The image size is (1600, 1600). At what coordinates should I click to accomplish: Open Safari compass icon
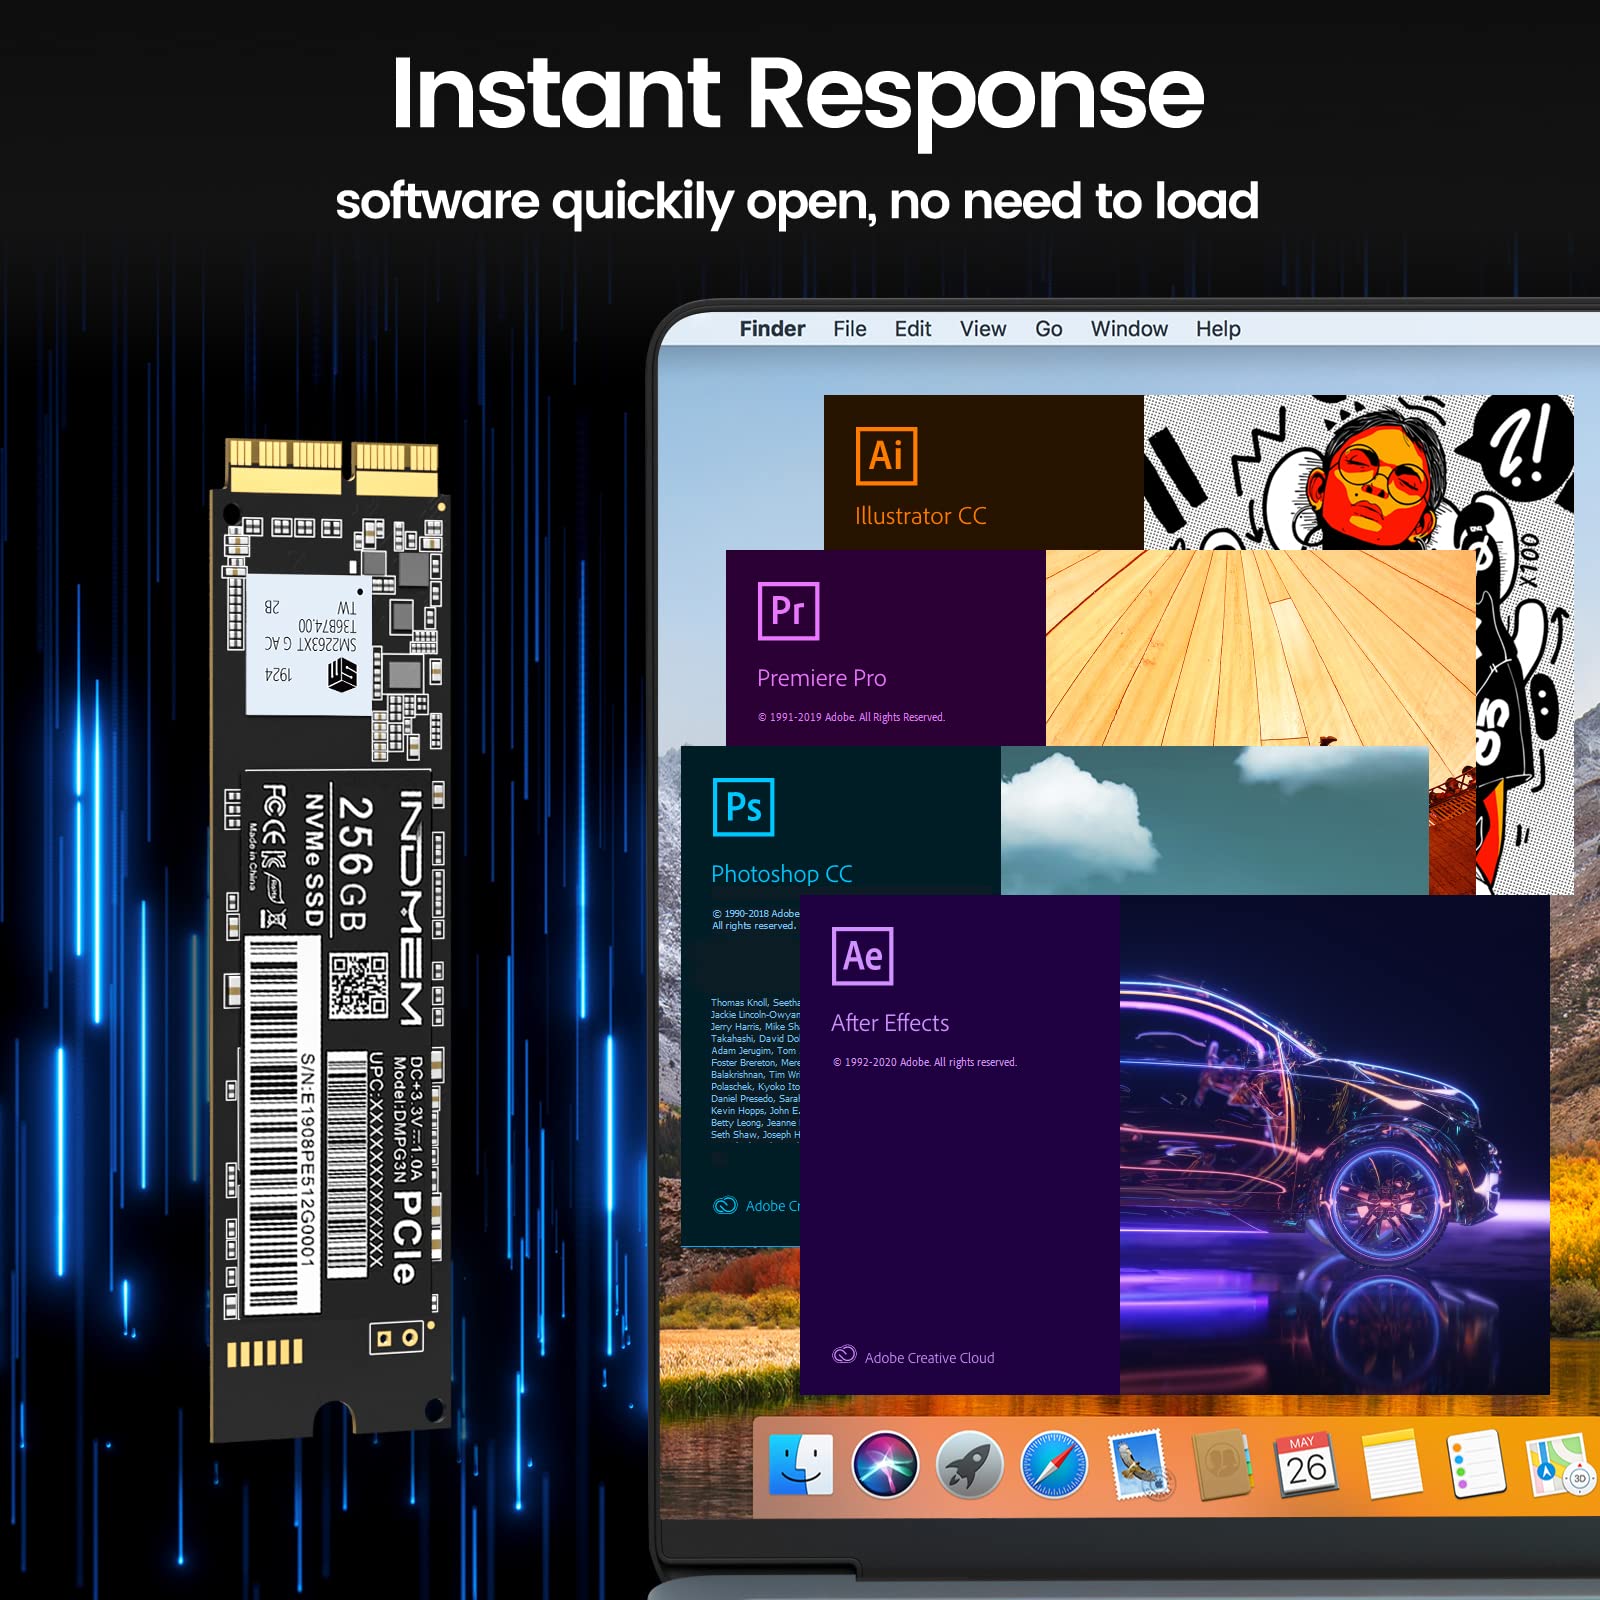point(1054,1465)
